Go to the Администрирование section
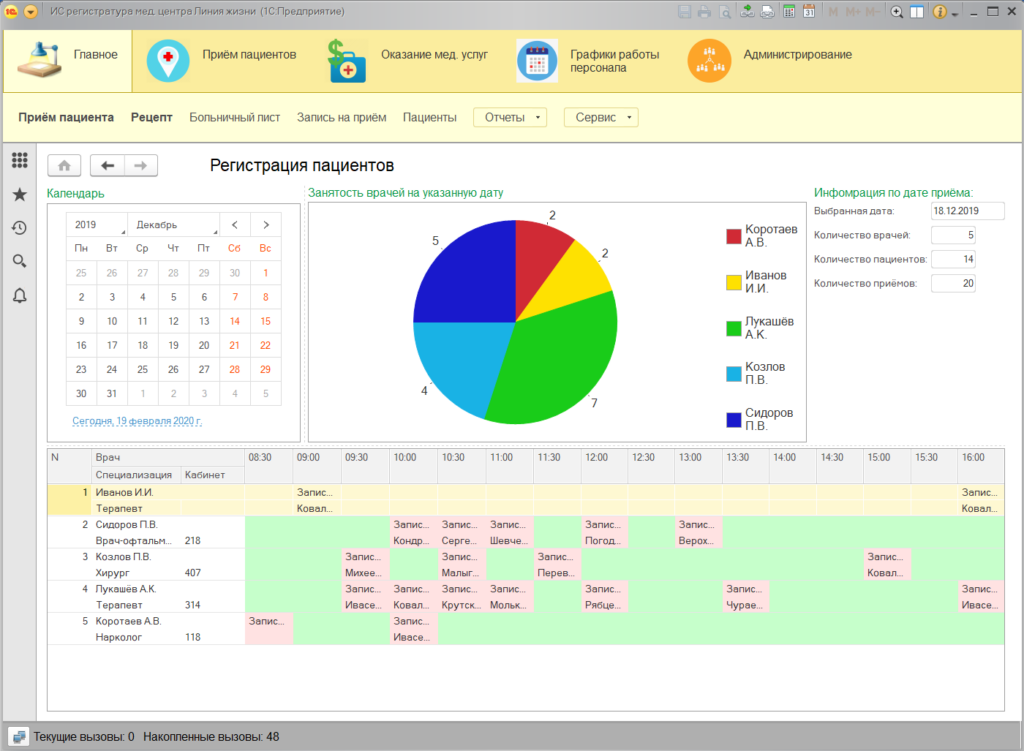1024x751 pixels. (x=770, y=61)
